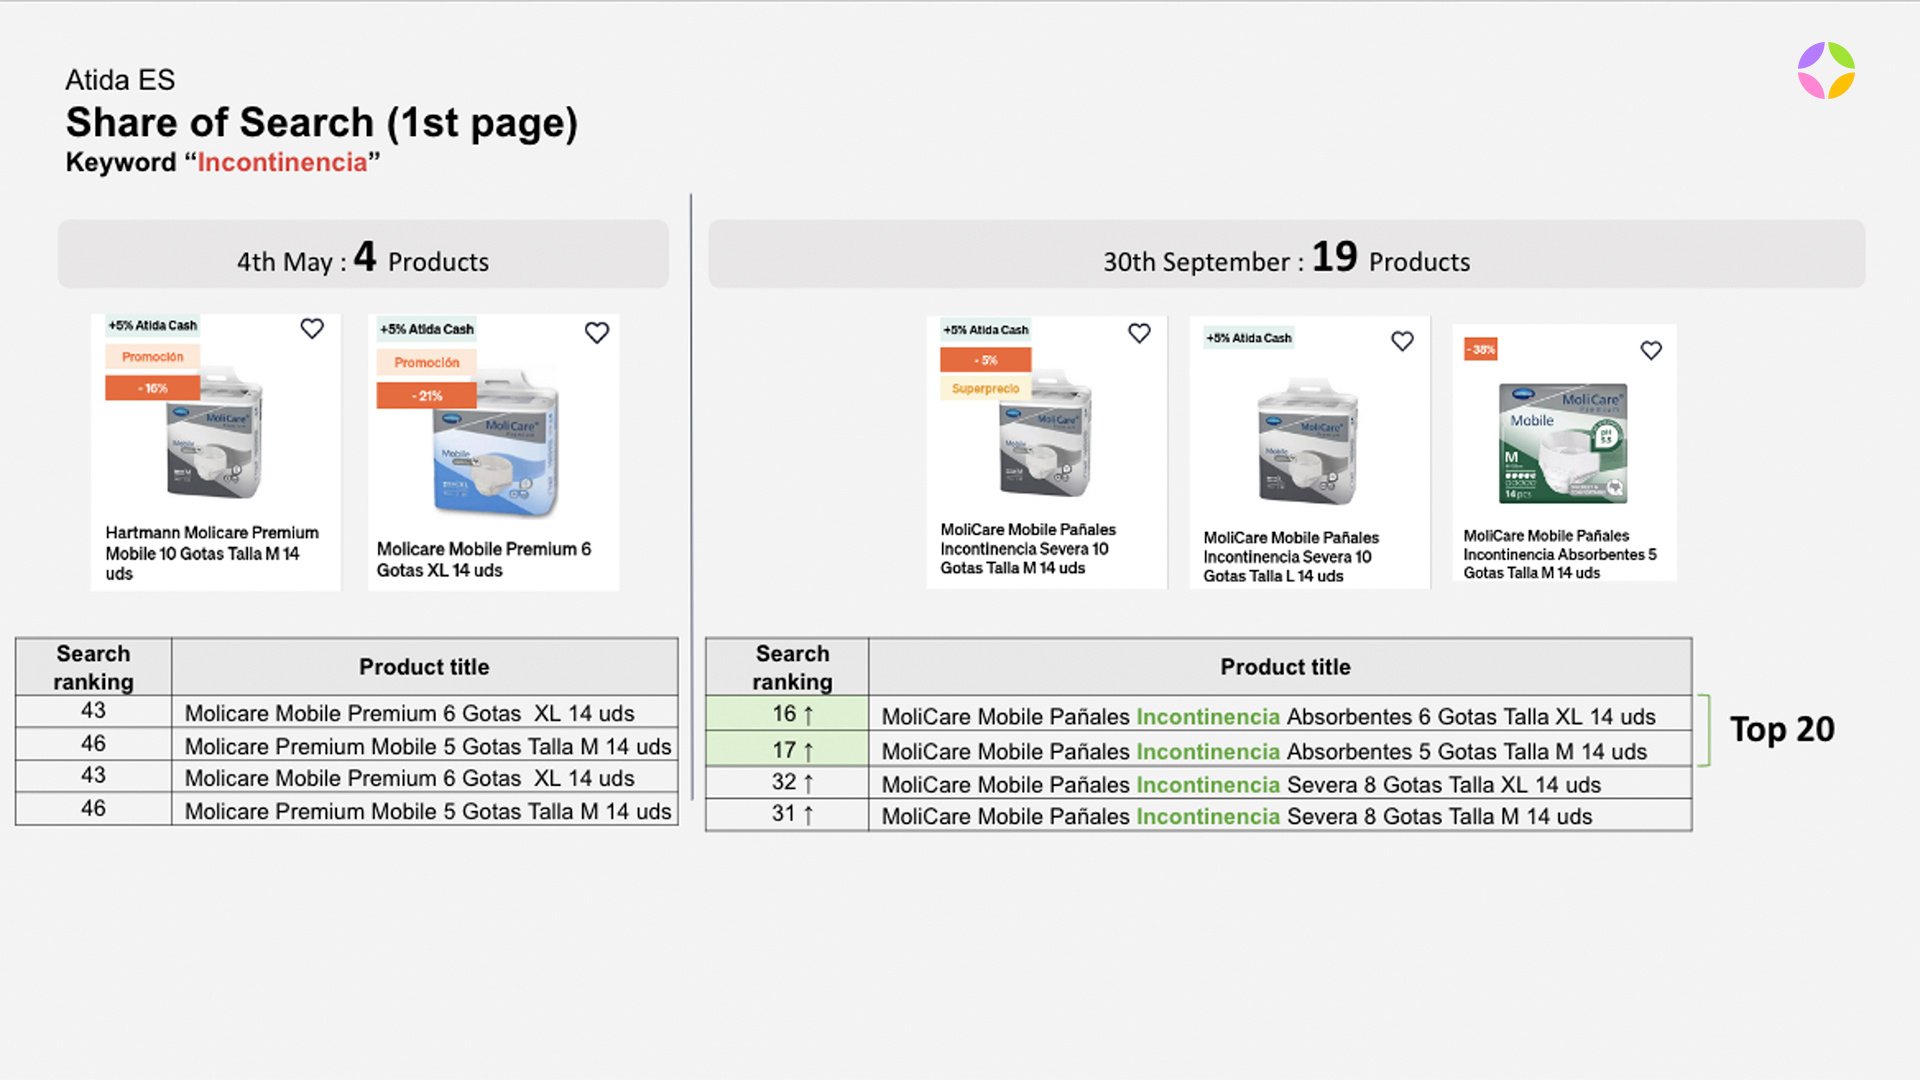
Task: Select ranking cell '16 ↑'
Action: [787, 714]
